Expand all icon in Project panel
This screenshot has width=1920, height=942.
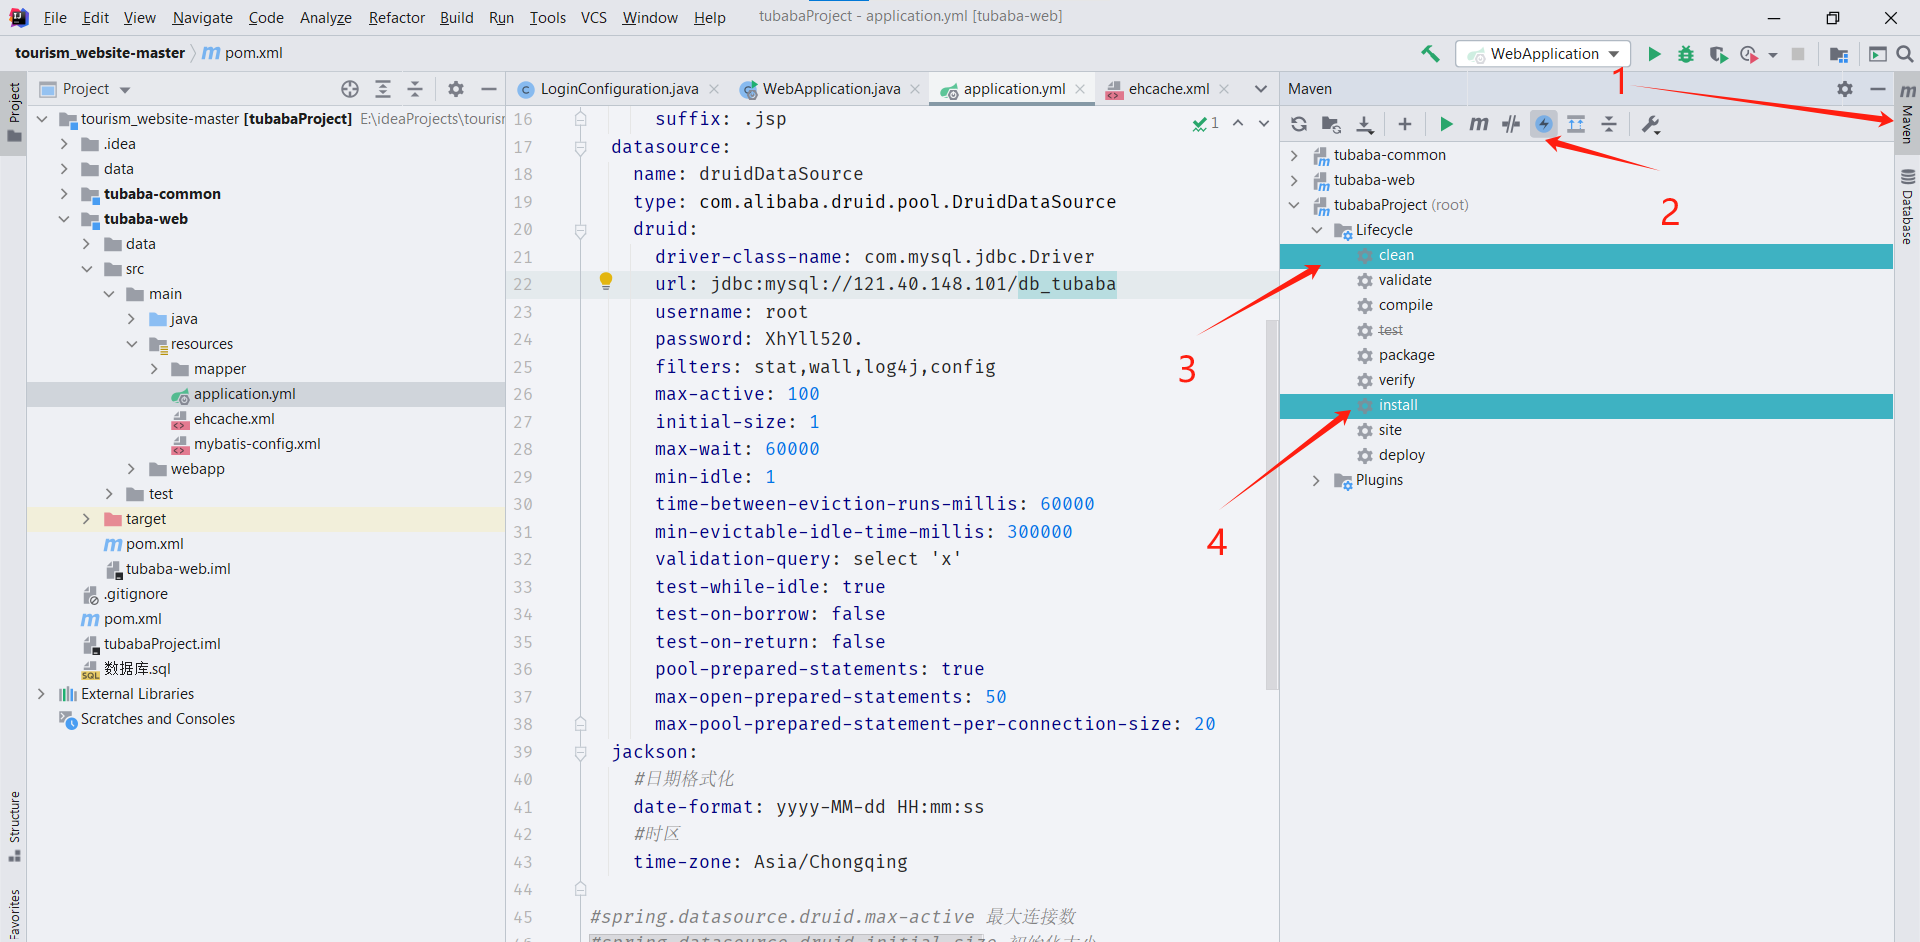coord(383,89)
